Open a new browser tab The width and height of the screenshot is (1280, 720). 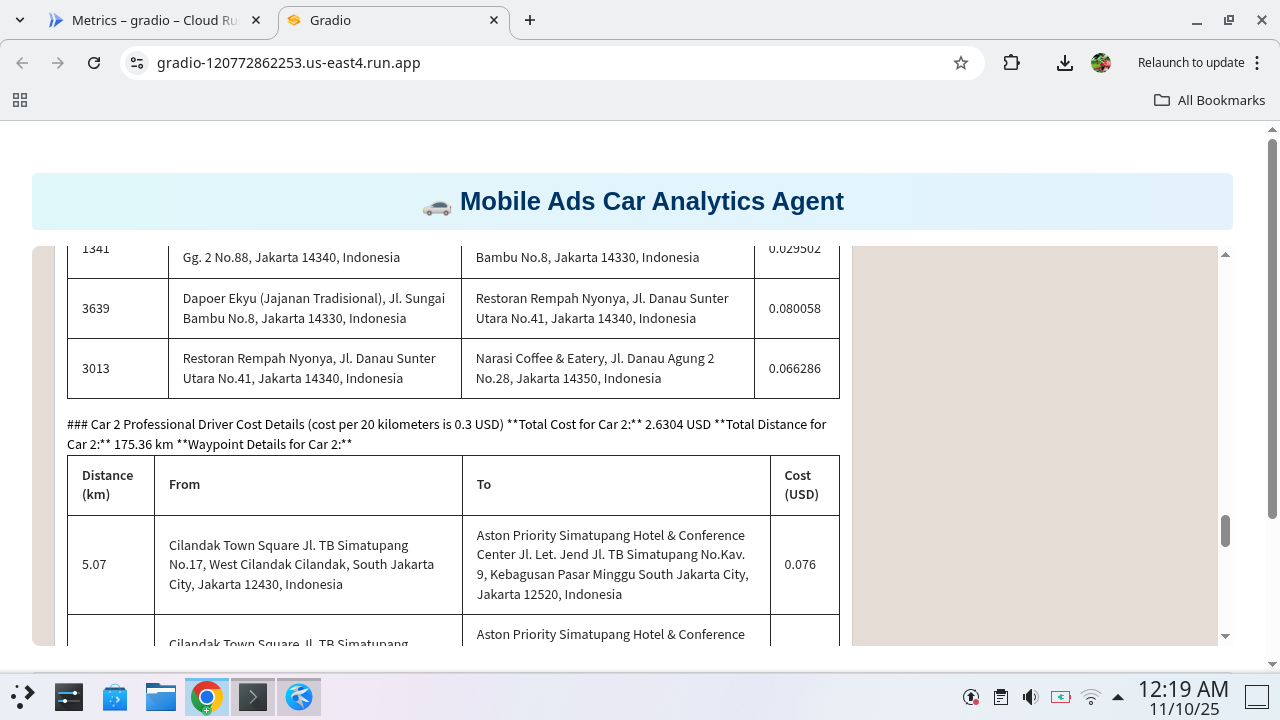[530, 20]
